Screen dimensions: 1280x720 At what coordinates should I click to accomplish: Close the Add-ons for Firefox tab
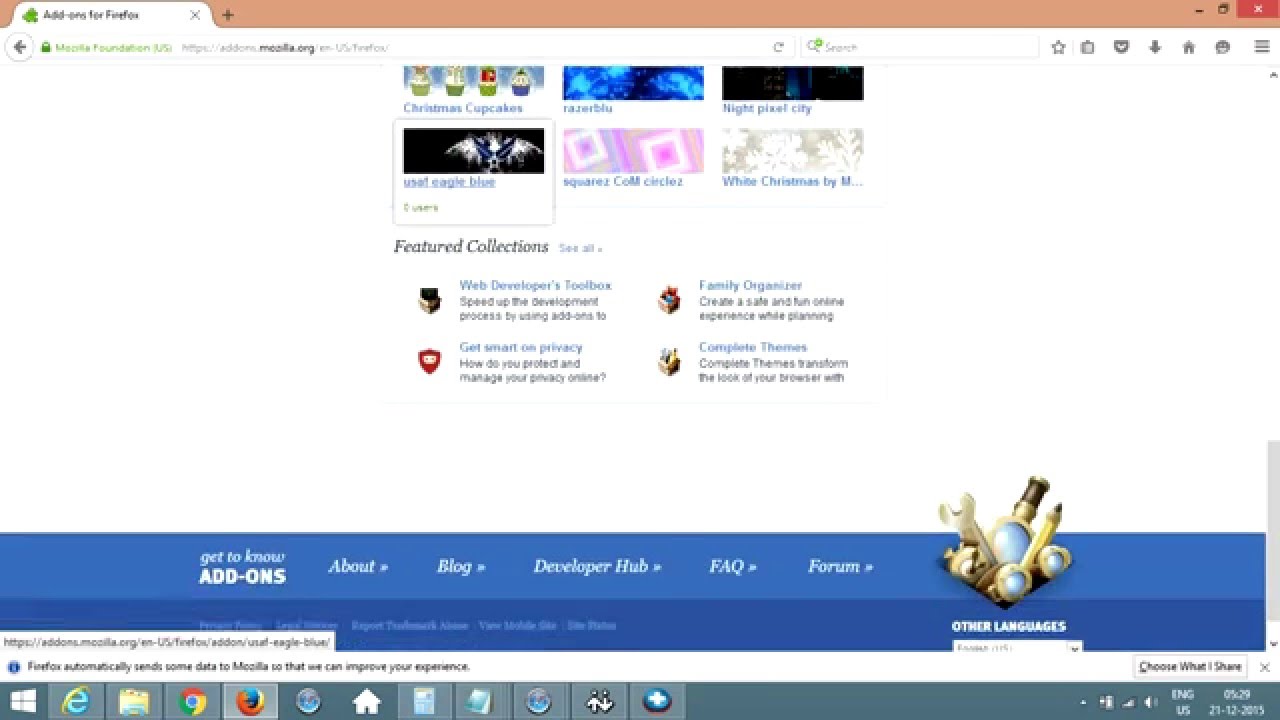coord(195,15)
